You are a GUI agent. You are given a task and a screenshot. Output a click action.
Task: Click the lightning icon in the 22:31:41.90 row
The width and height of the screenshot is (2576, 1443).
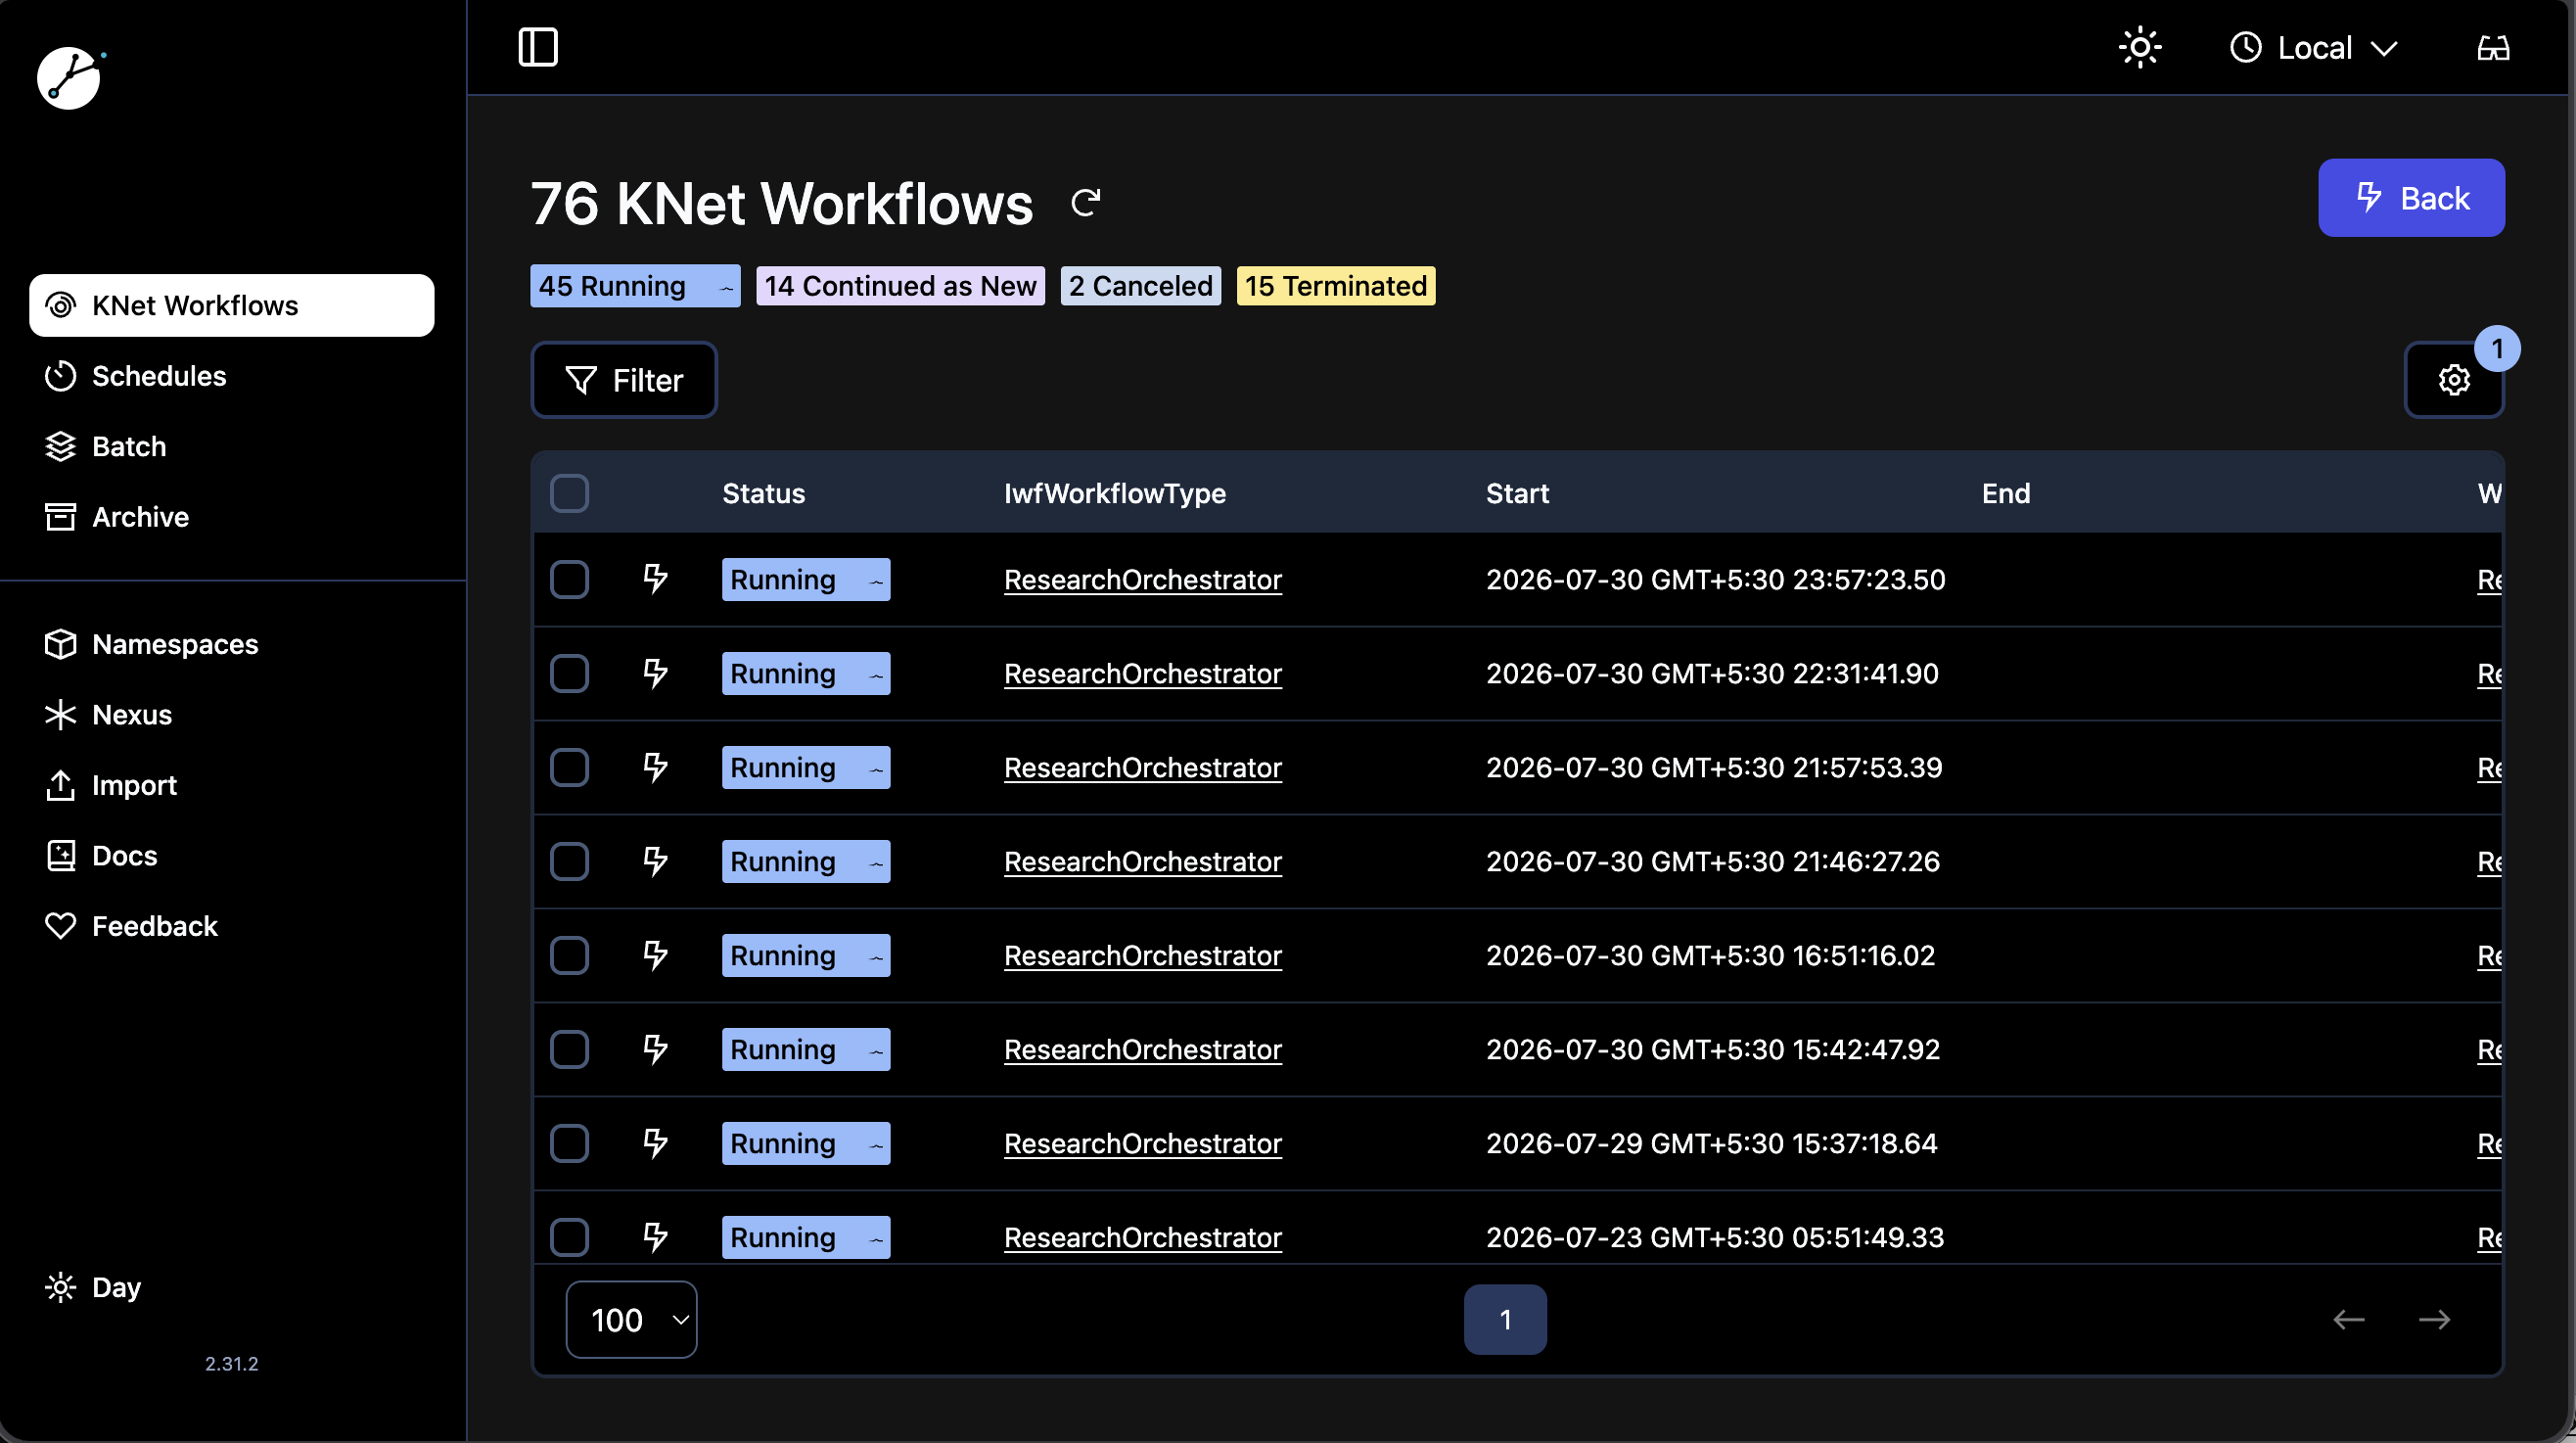coord(655,673)
